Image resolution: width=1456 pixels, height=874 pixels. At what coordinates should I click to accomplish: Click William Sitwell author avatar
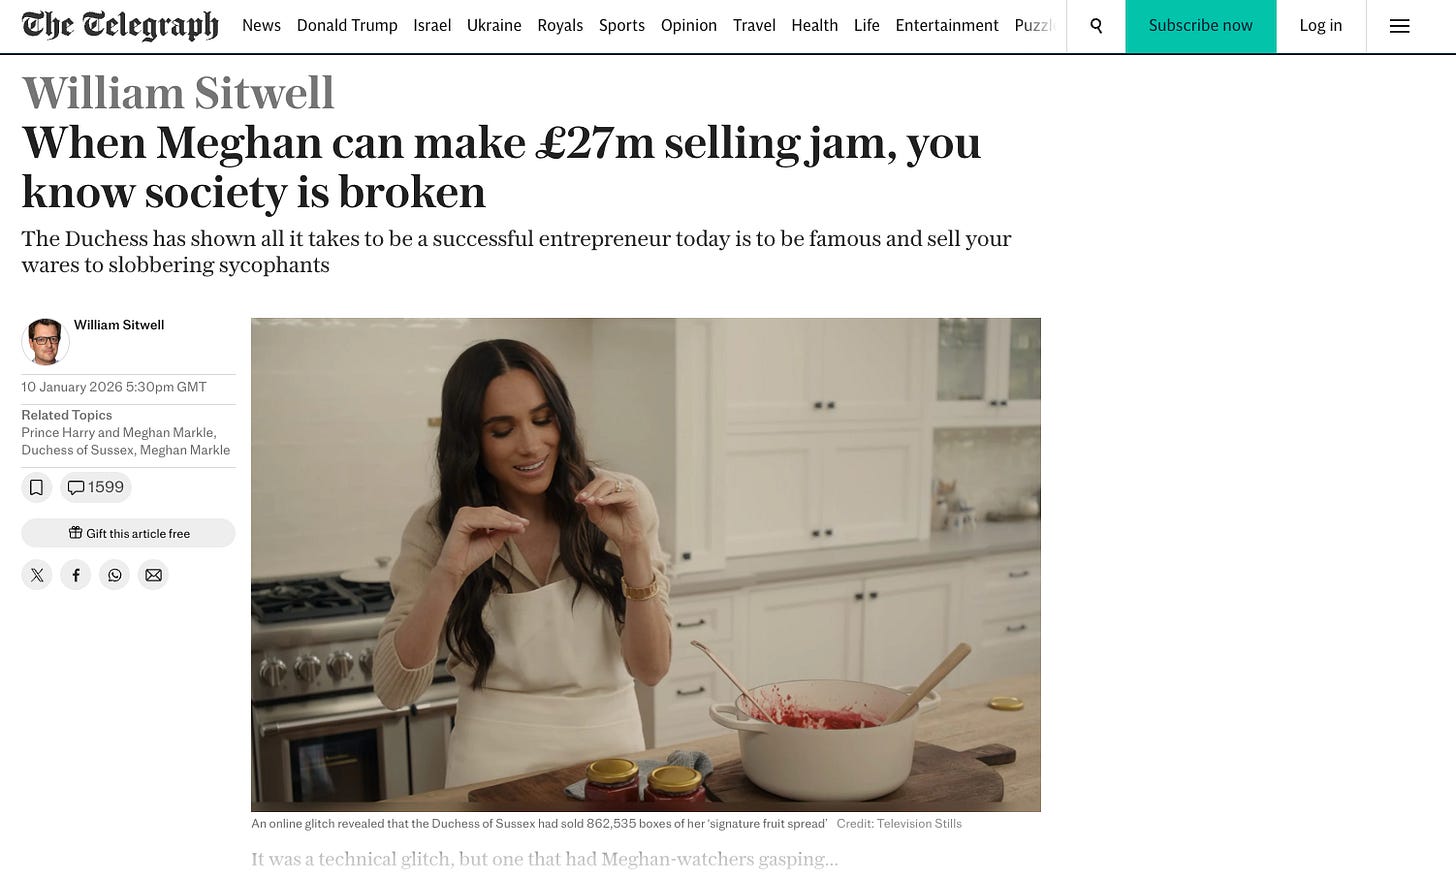point(45,342)
